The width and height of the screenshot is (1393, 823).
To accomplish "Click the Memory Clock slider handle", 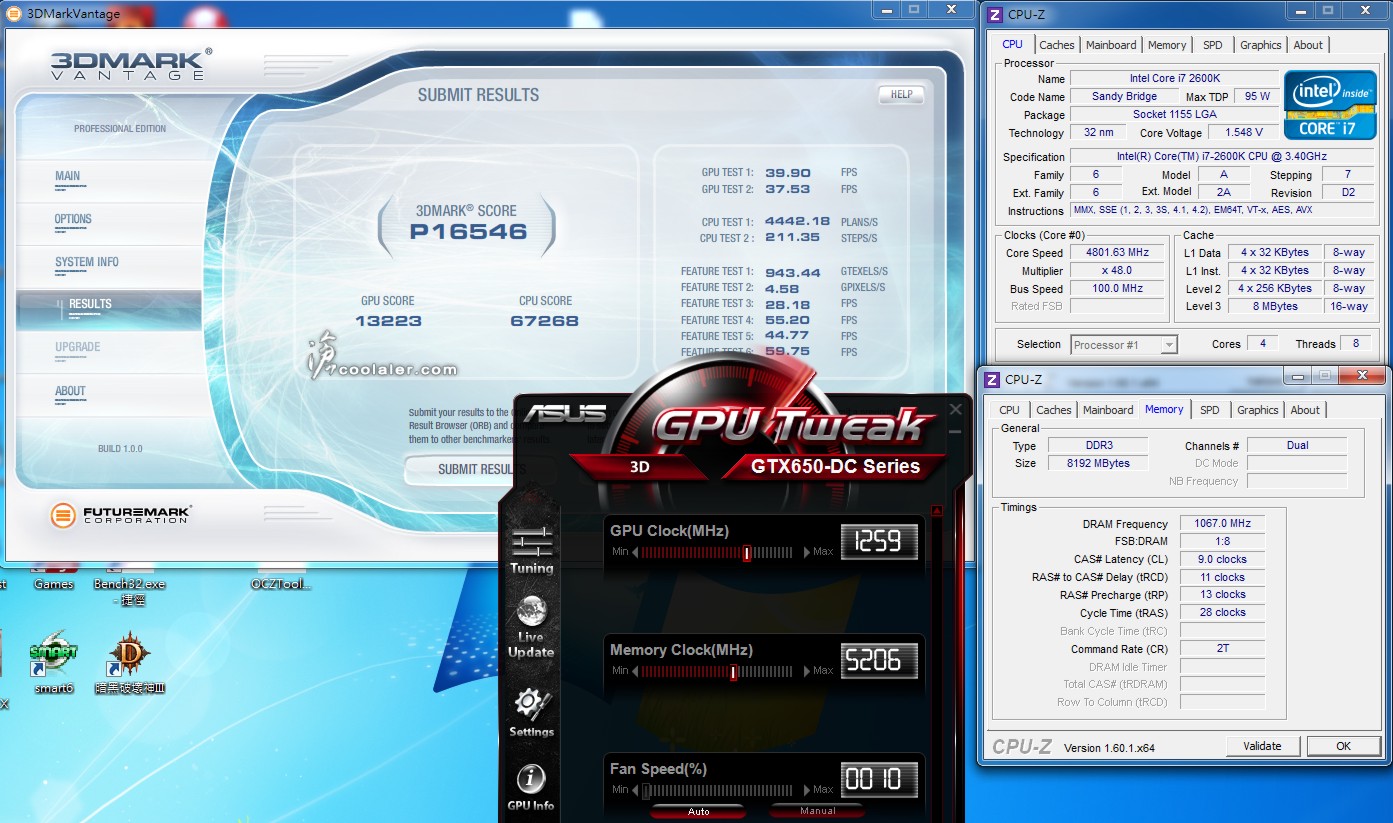I will pos(733,672).
